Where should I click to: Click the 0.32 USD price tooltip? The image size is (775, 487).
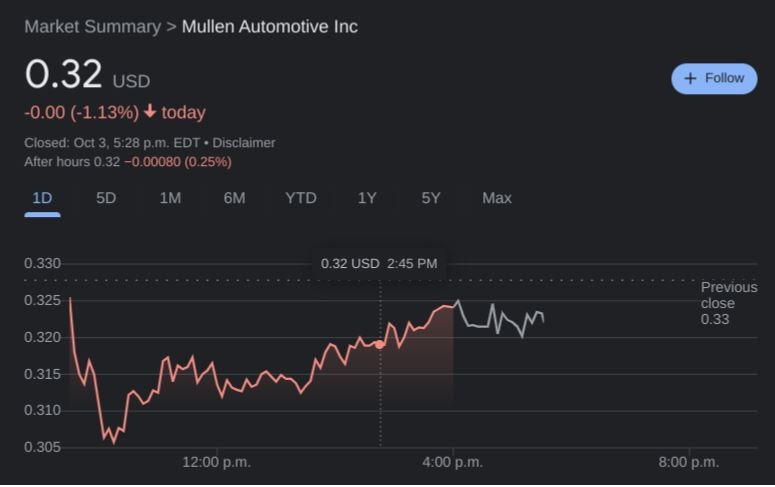click(x=379, y=264)
